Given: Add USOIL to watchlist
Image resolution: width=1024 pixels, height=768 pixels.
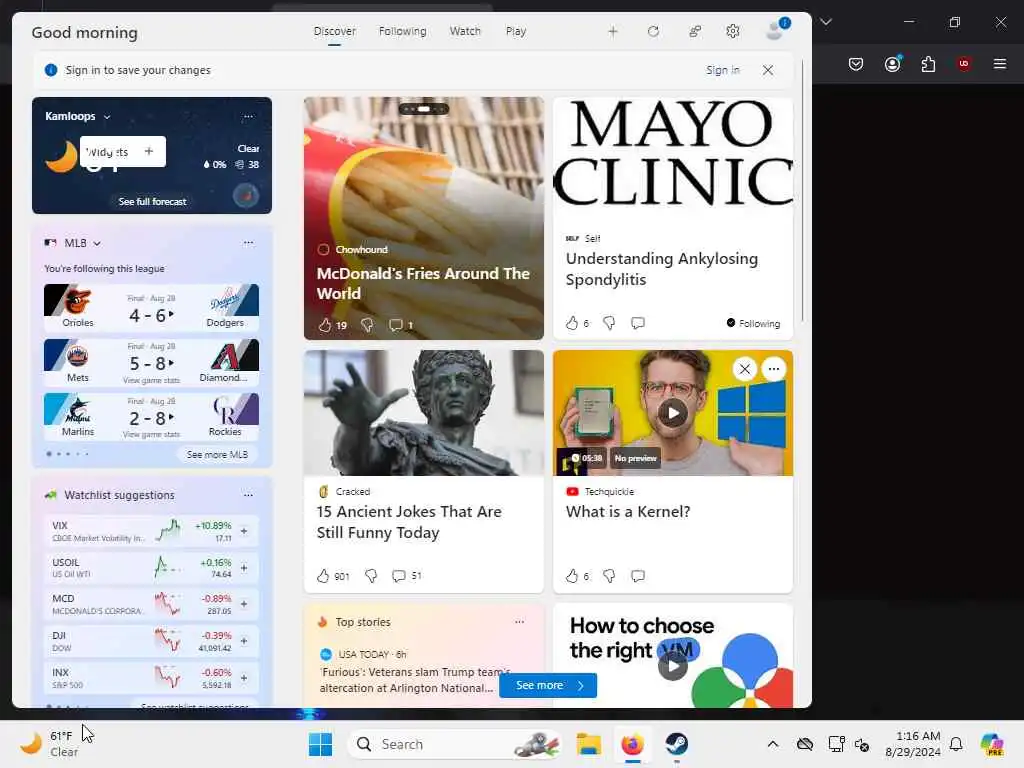Looking at the screenshot, I should tap(244, 568).
